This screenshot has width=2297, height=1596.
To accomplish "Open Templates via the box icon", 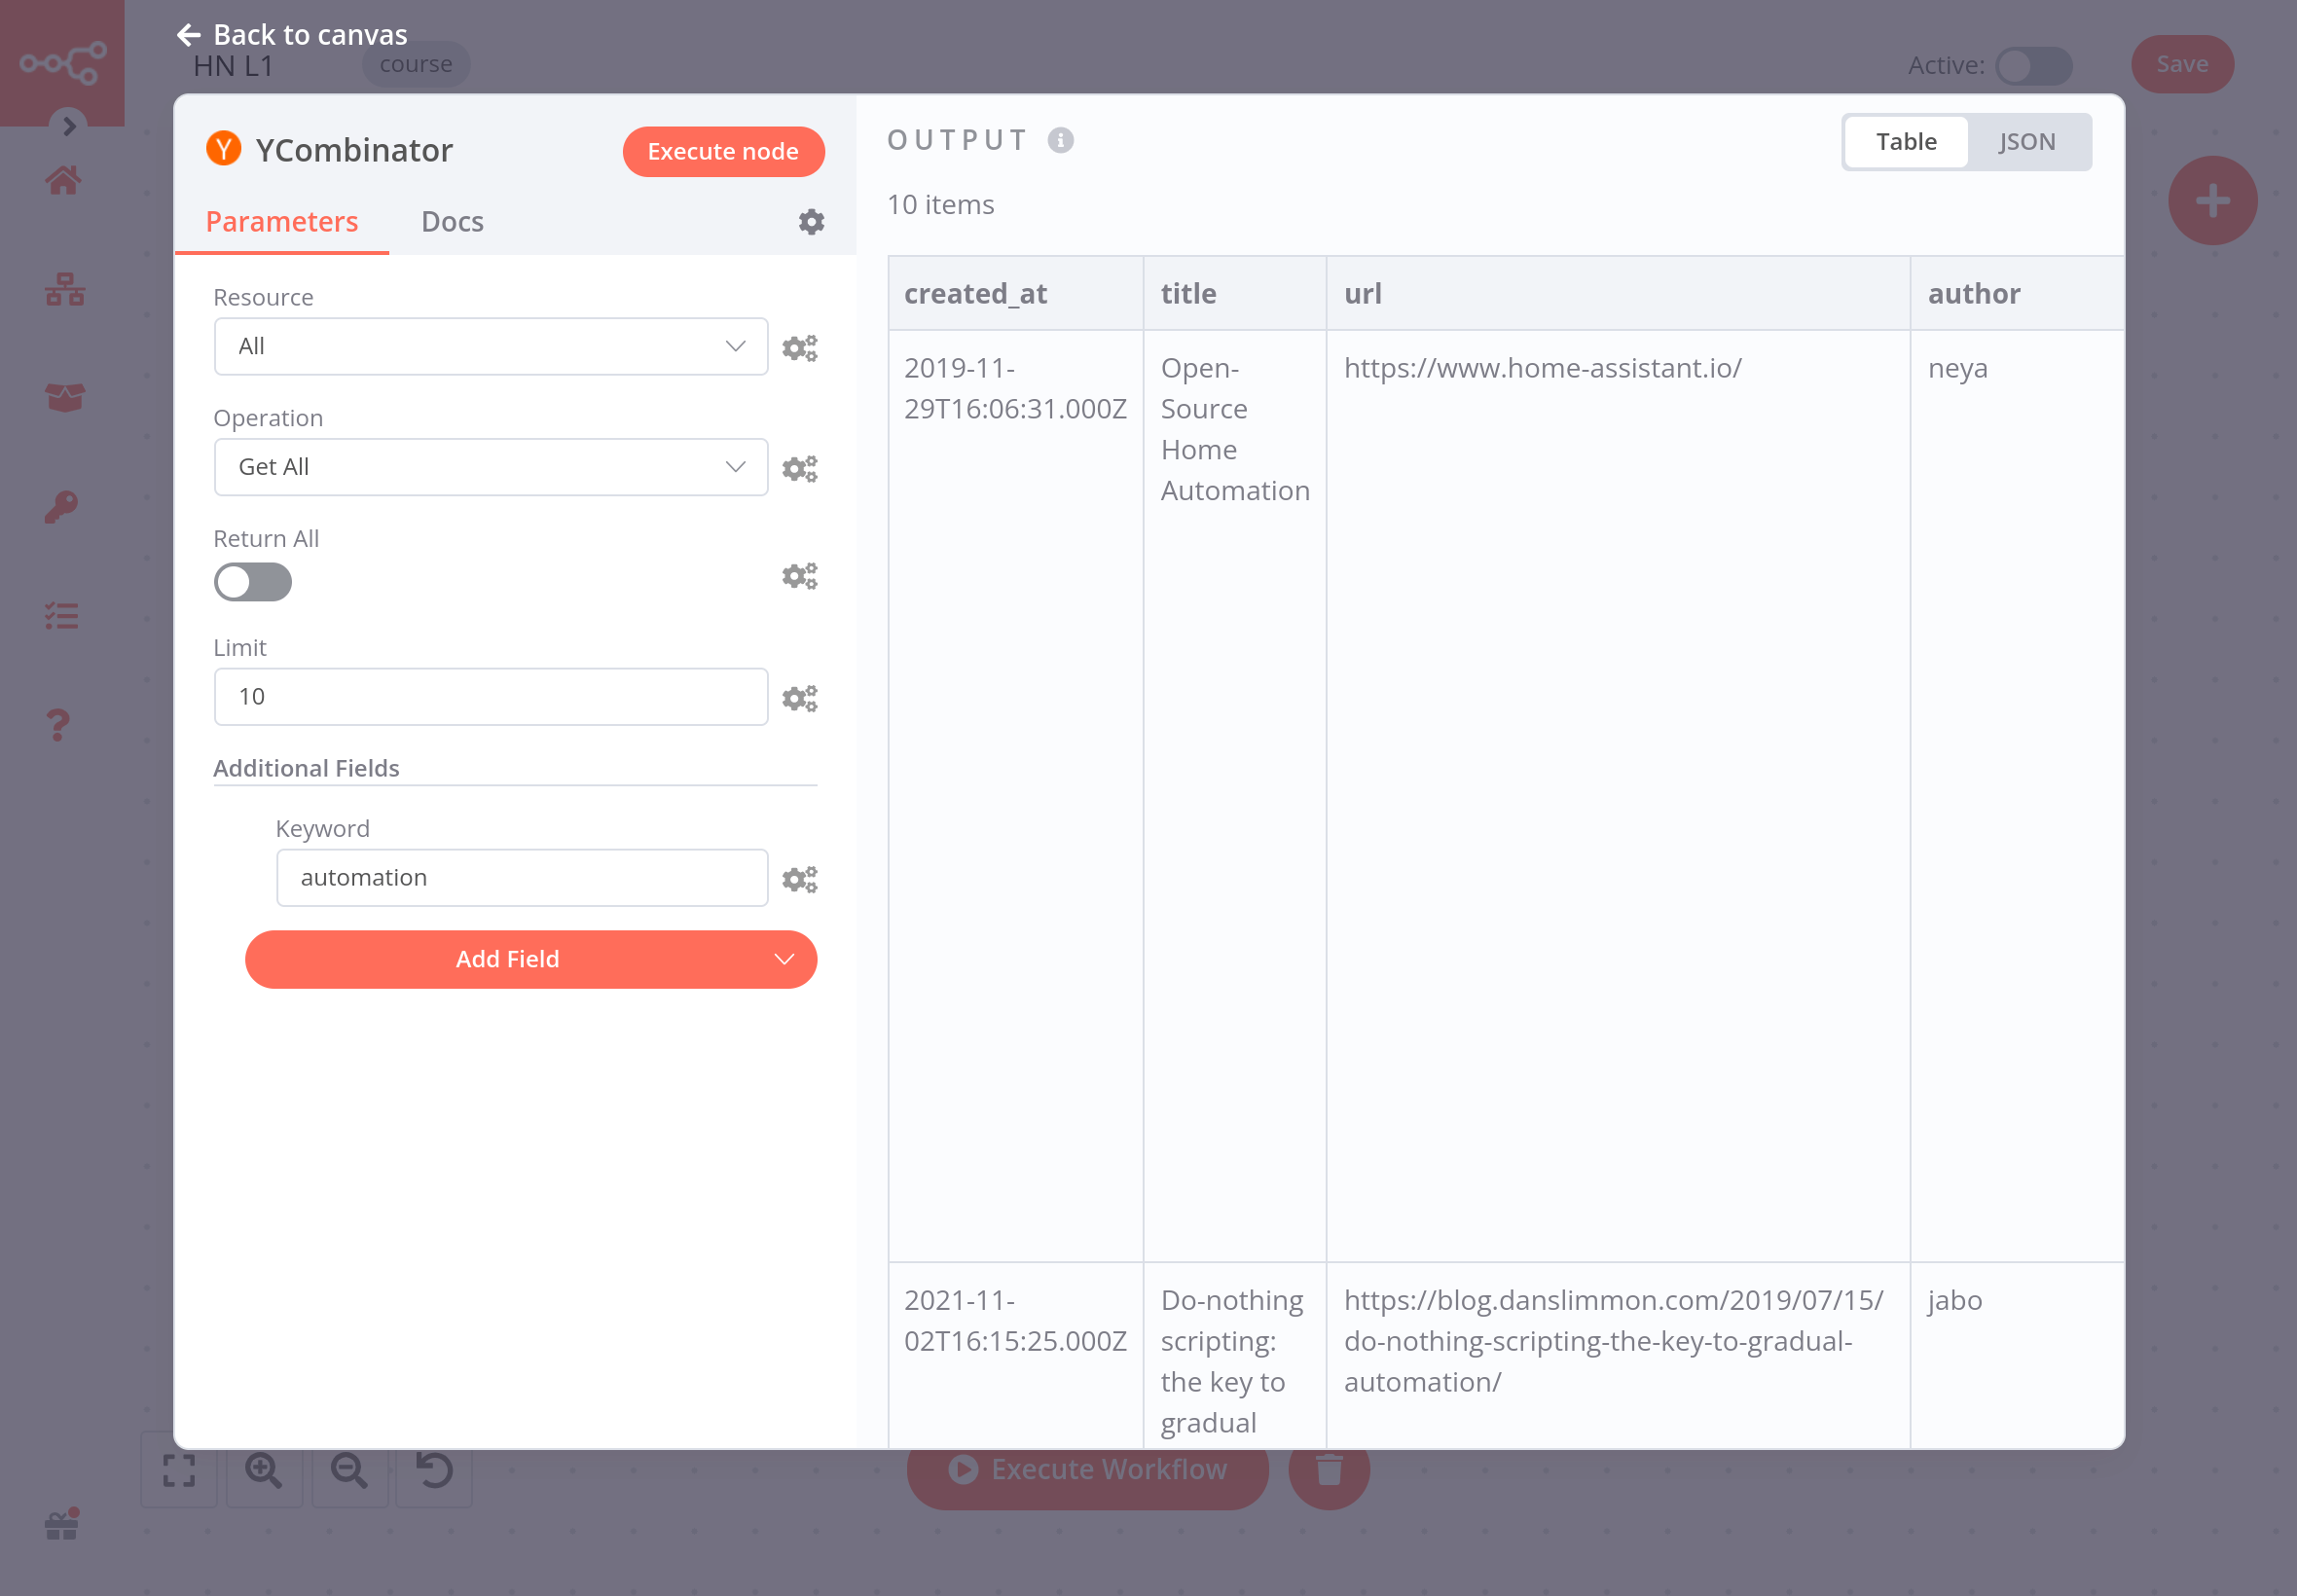I will pyautogui.click(x=62, y=398).
